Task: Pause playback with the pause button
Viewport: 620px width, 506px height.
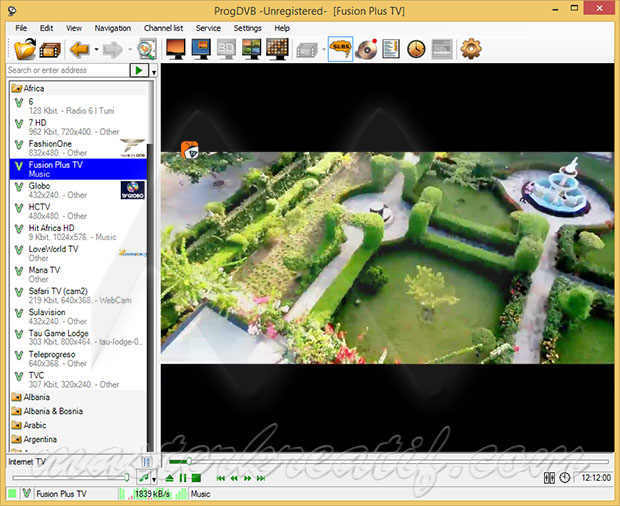Action: (183, 478)
